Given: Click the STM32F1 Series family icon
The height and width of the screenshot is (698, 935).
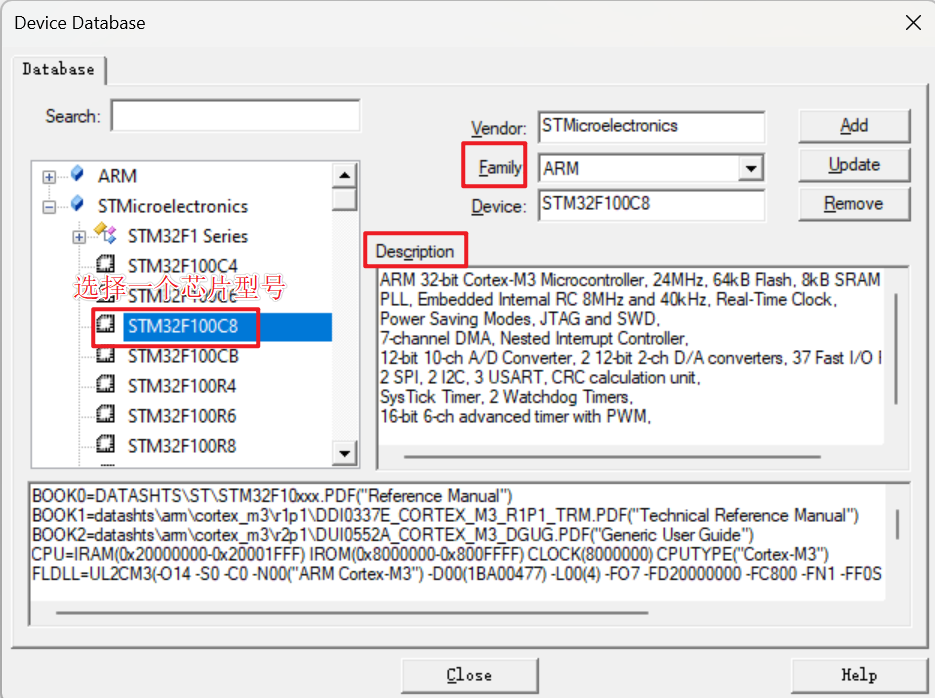Looking at the screenshot, I should [x=106, y=234].
